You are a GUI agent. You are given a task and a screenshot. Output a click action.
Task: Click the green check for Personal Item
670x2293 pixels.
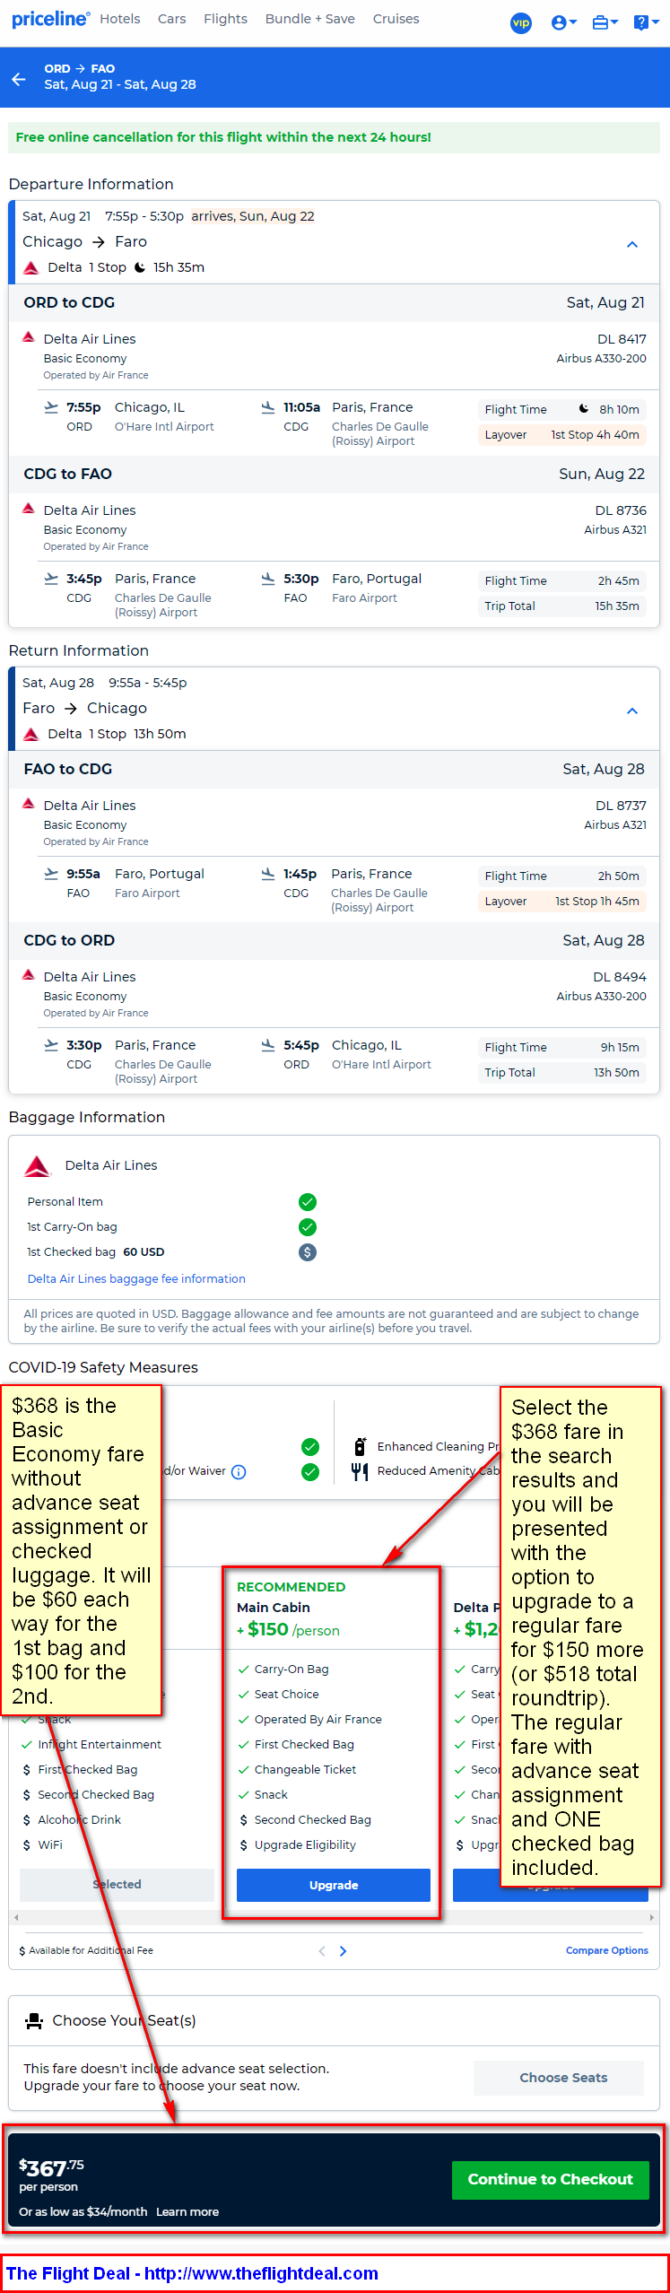pos(308,1202)
